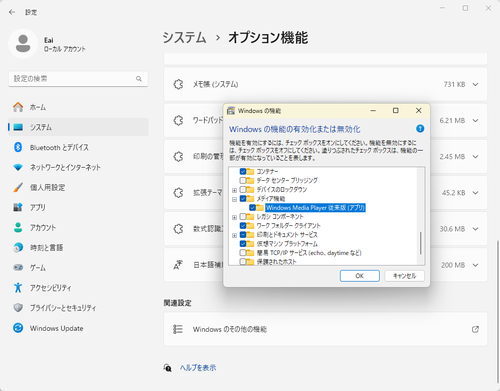500x391 pixels.
Task: Click システム in the breadcrumb header
Action: click(x=184, y=37)
